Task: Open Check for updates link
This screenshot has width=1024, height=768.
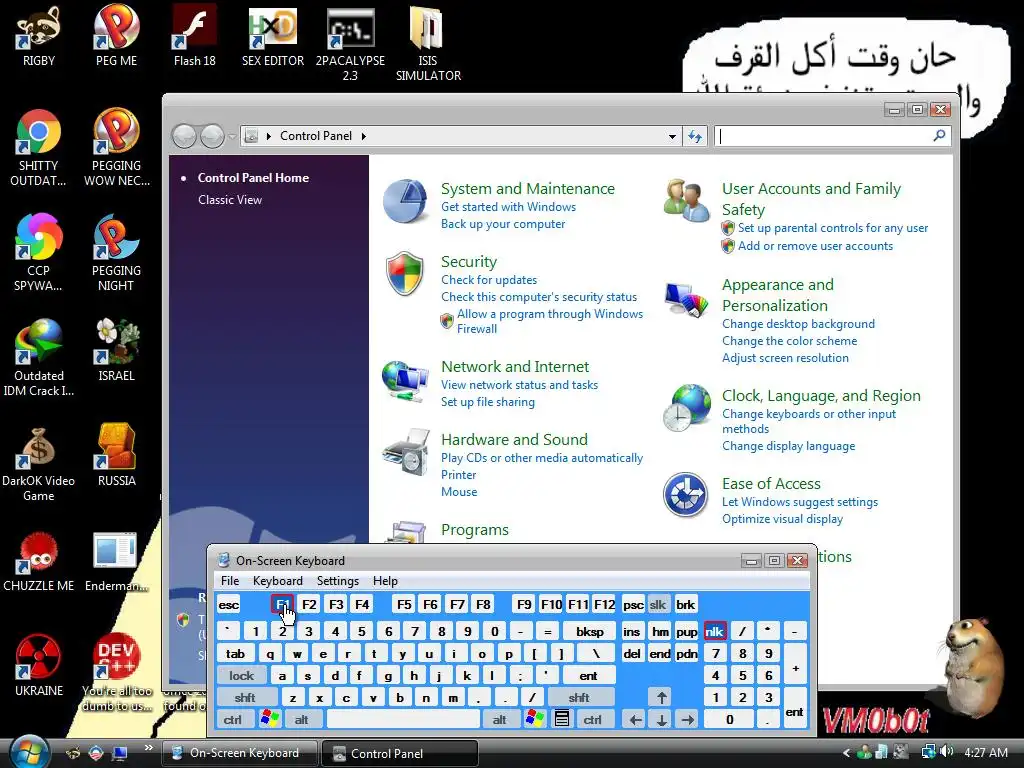Action: tap(489, 280)
